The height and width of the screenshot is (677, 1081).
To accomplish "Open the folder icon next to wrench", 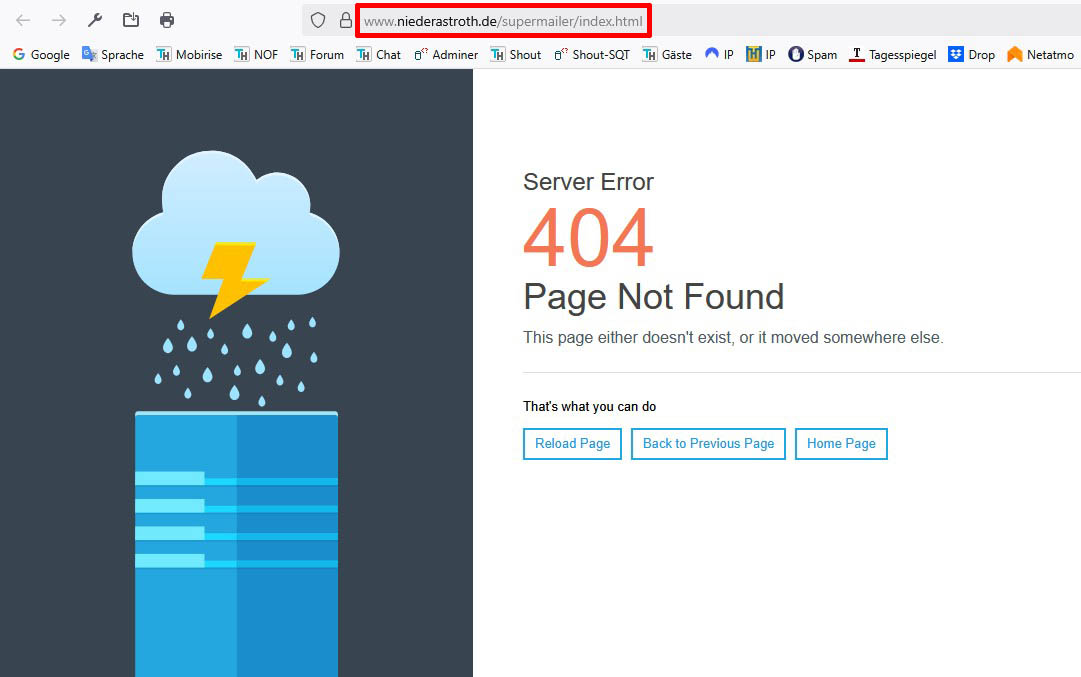I will coord(131,20).
